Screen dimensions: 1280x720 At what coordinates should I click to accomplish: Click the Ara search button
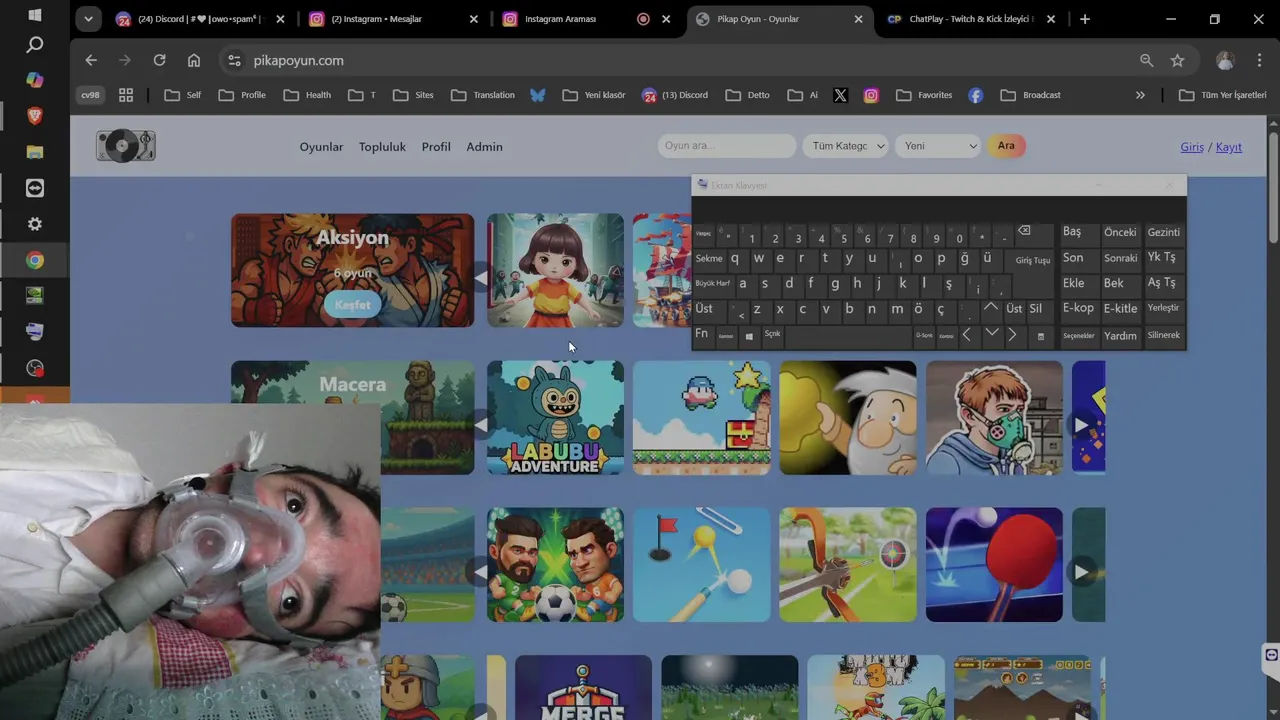coord(1006,146)
